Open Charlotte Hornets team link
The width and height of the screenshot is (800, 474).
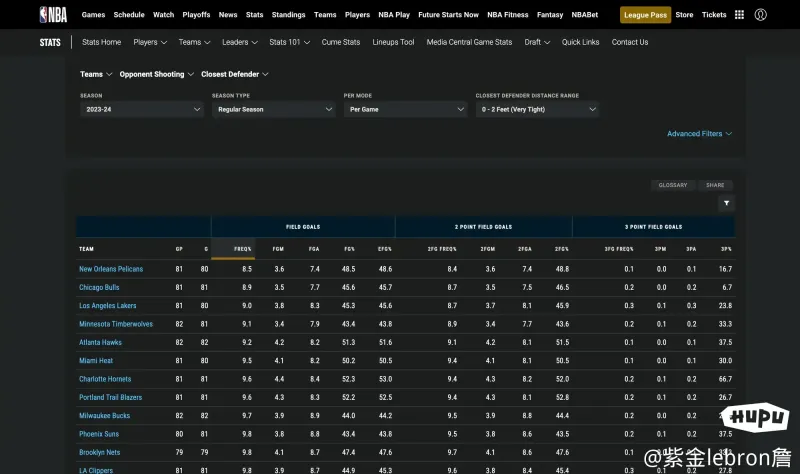tap(105, 379)
